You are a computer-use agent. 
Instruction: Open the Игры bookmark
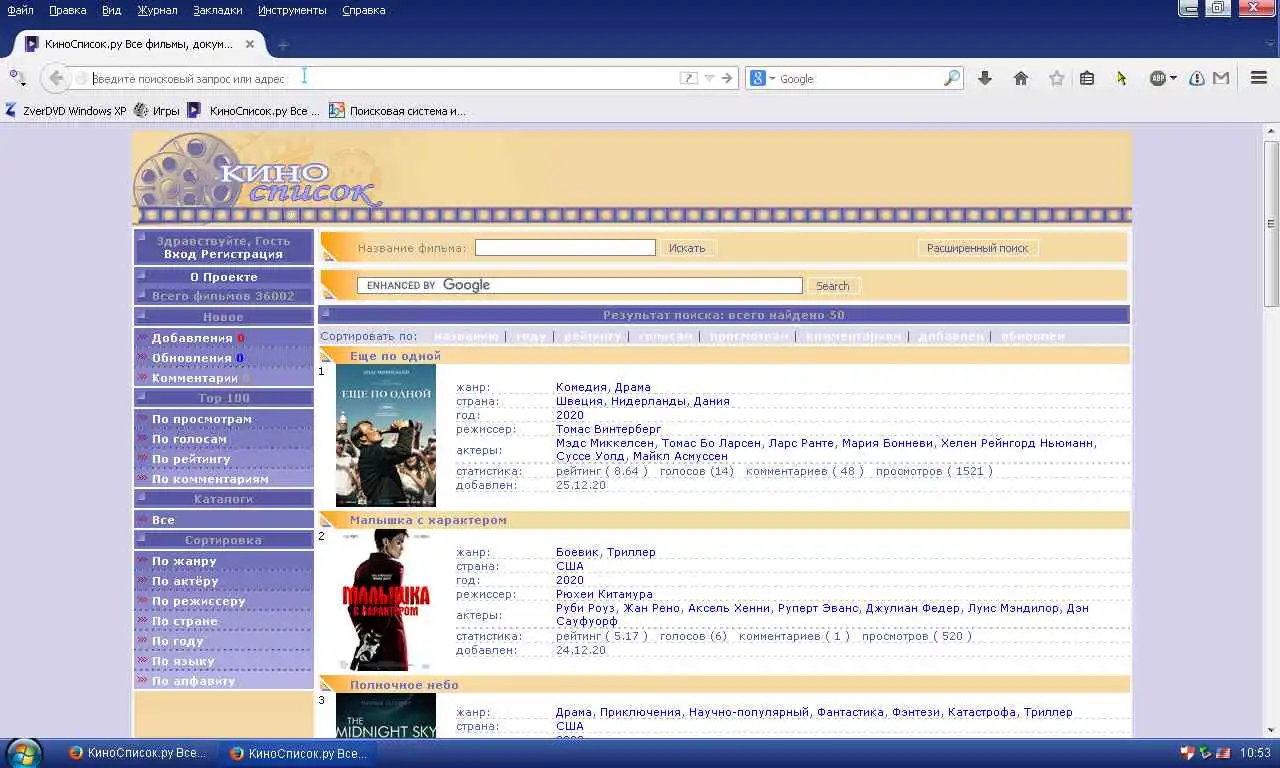tap(157, 111)
